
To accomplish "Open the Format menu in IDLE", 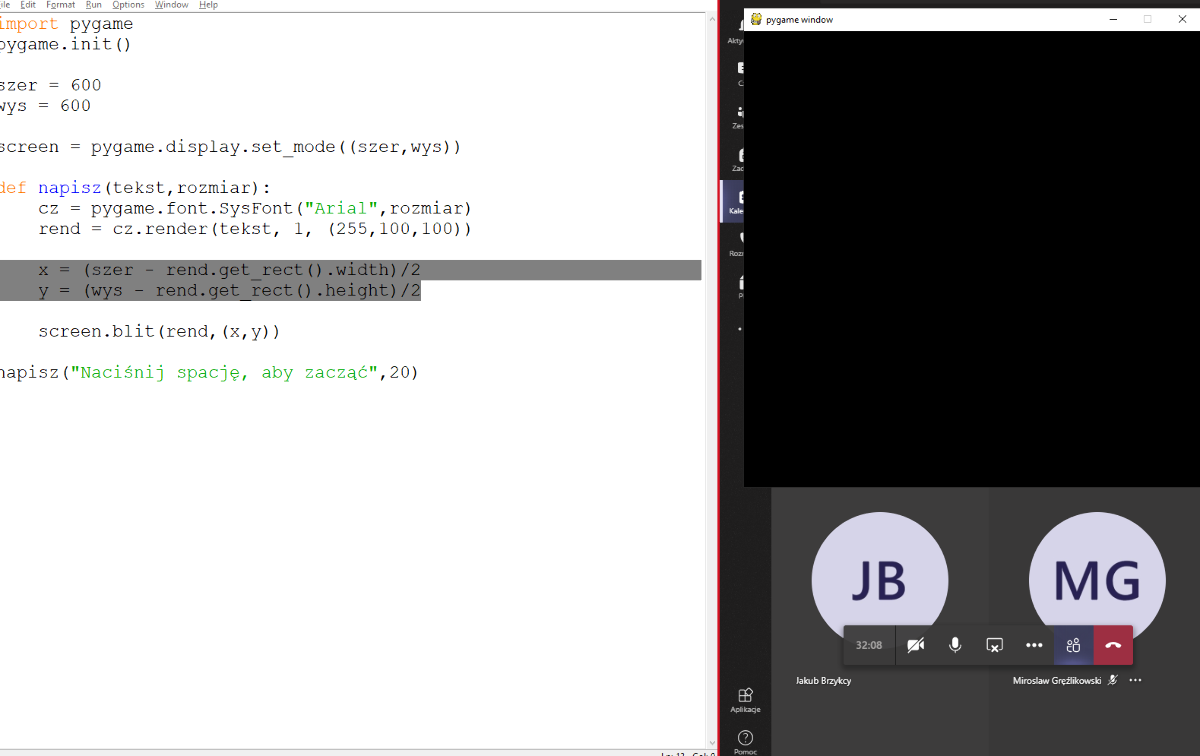I will click(60, 5).
